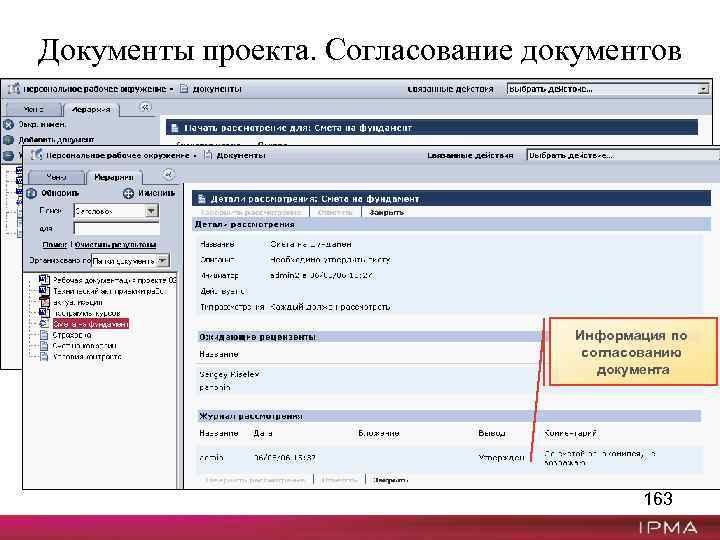Click icon beside highlighted Смета на фундамент
This screenshot has width=720, height=540.
pos(44,324)
